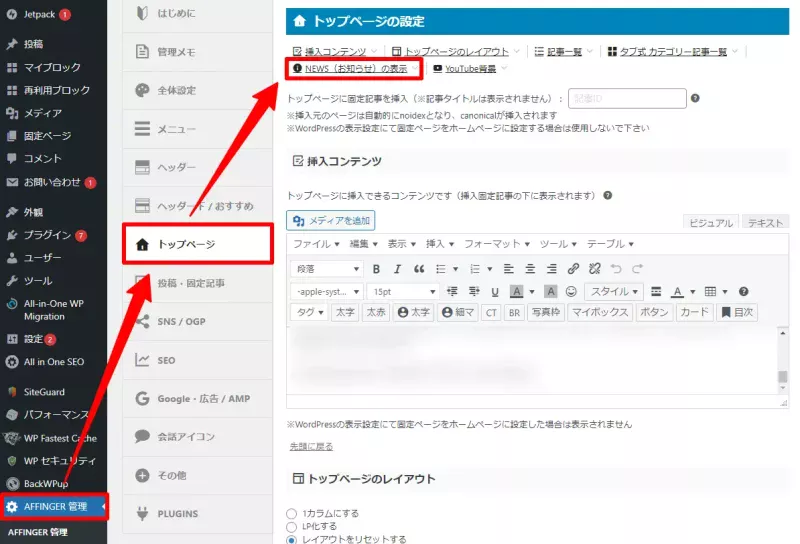This screenshot has height=544, width=800.
Task: Select the 1カラムにする radio option
Action: pyautogui.click(x=291, y=513)
